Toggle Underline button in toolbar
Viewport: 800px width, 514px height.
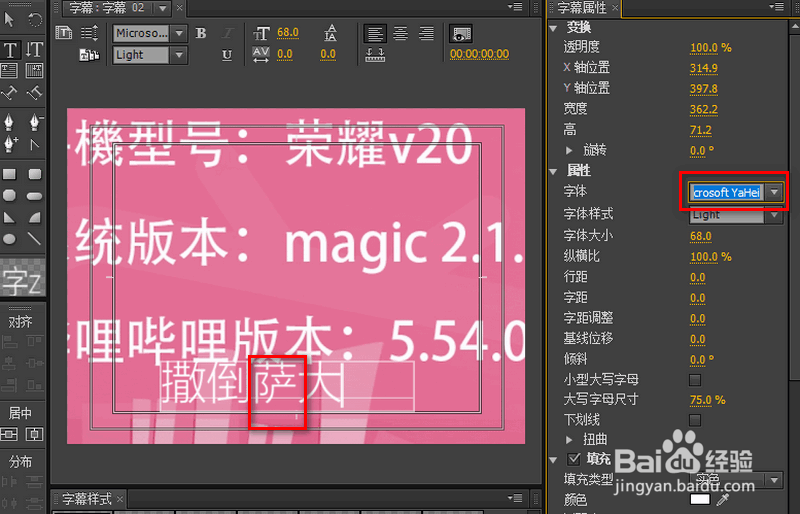pos(227,54)
